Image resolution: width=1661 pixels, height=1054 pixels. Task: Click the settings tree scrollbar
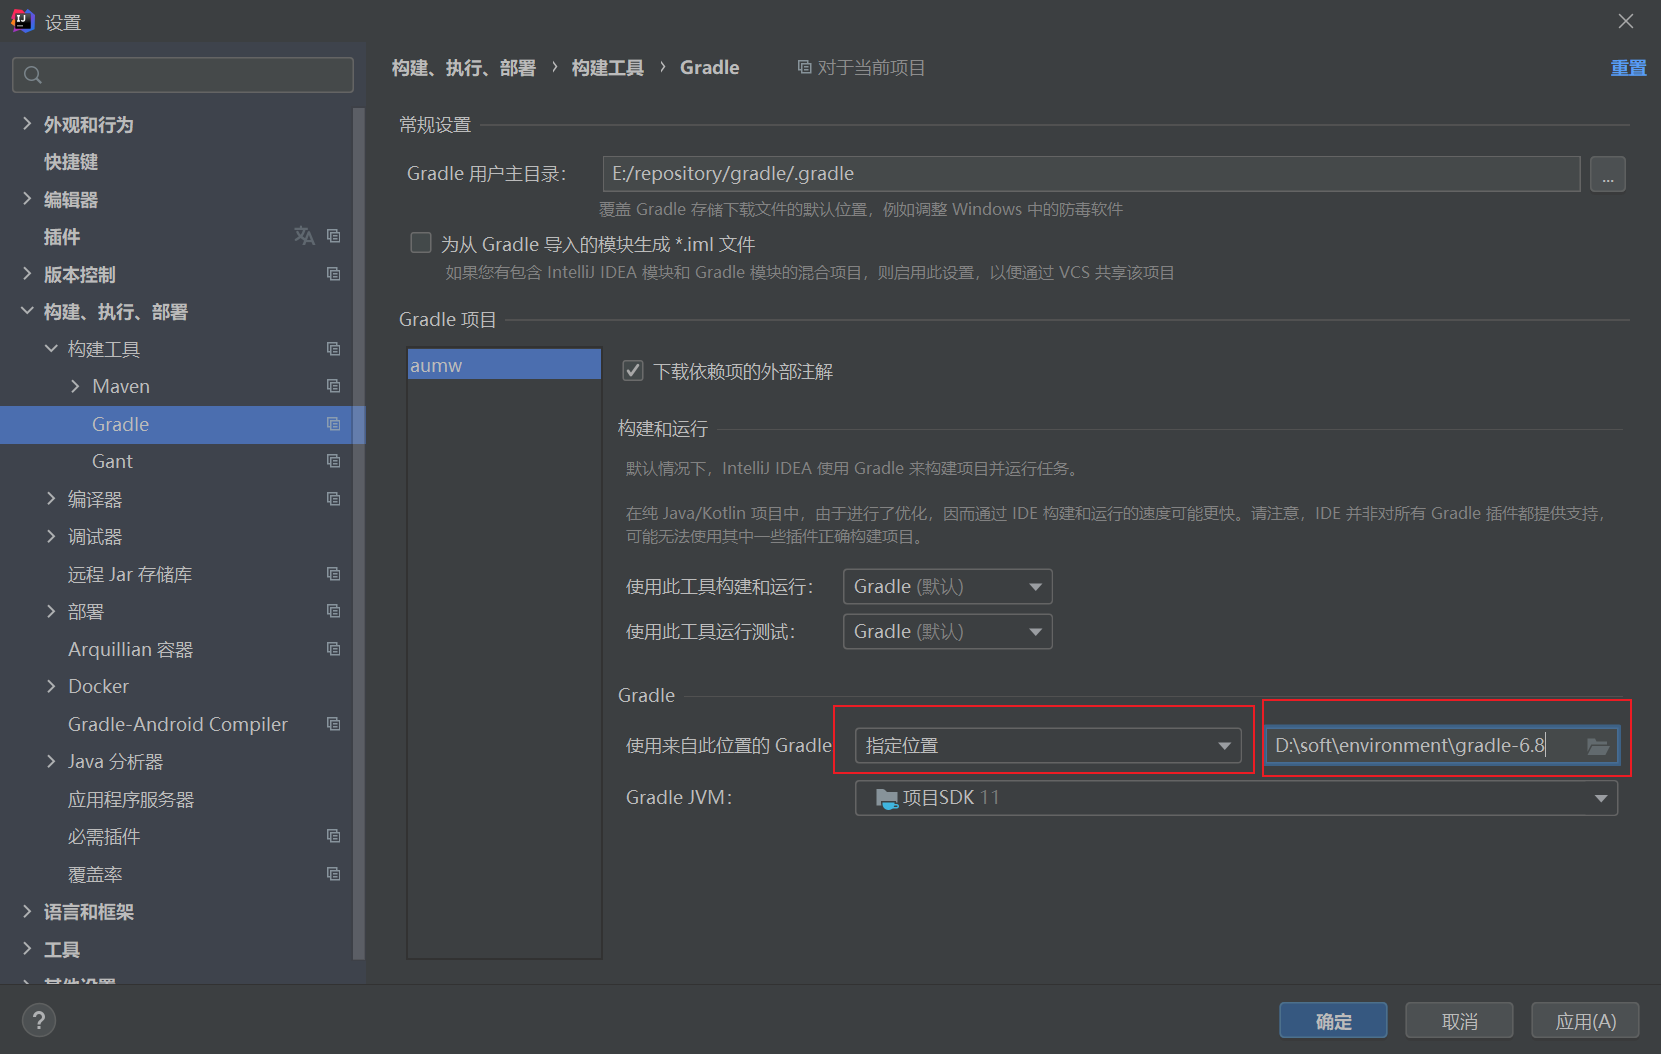pyautogui.click(x=359, y=534)
